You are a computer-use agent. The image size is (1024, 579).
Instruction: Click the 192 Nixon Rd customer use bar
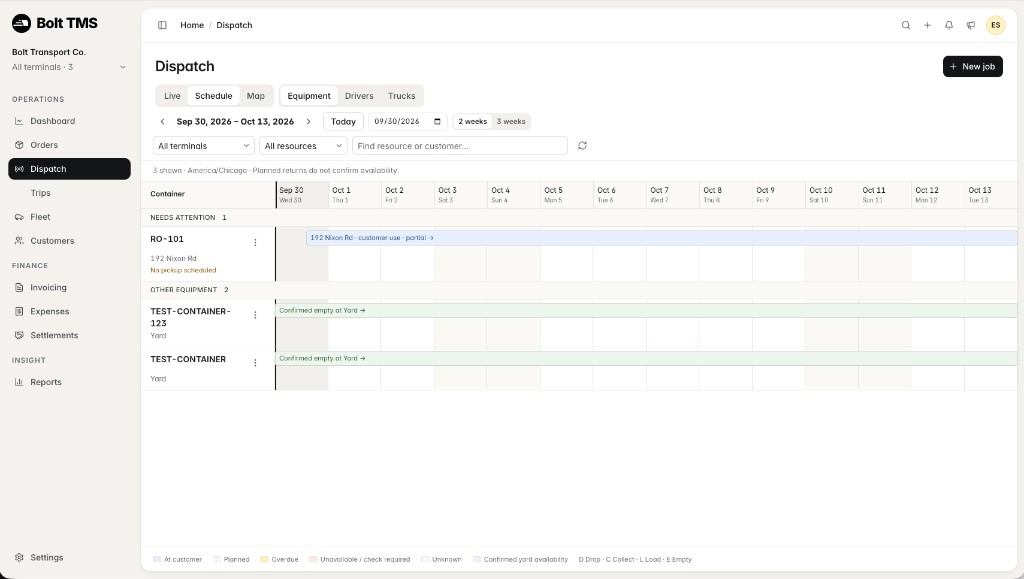(x=661, y=238)
